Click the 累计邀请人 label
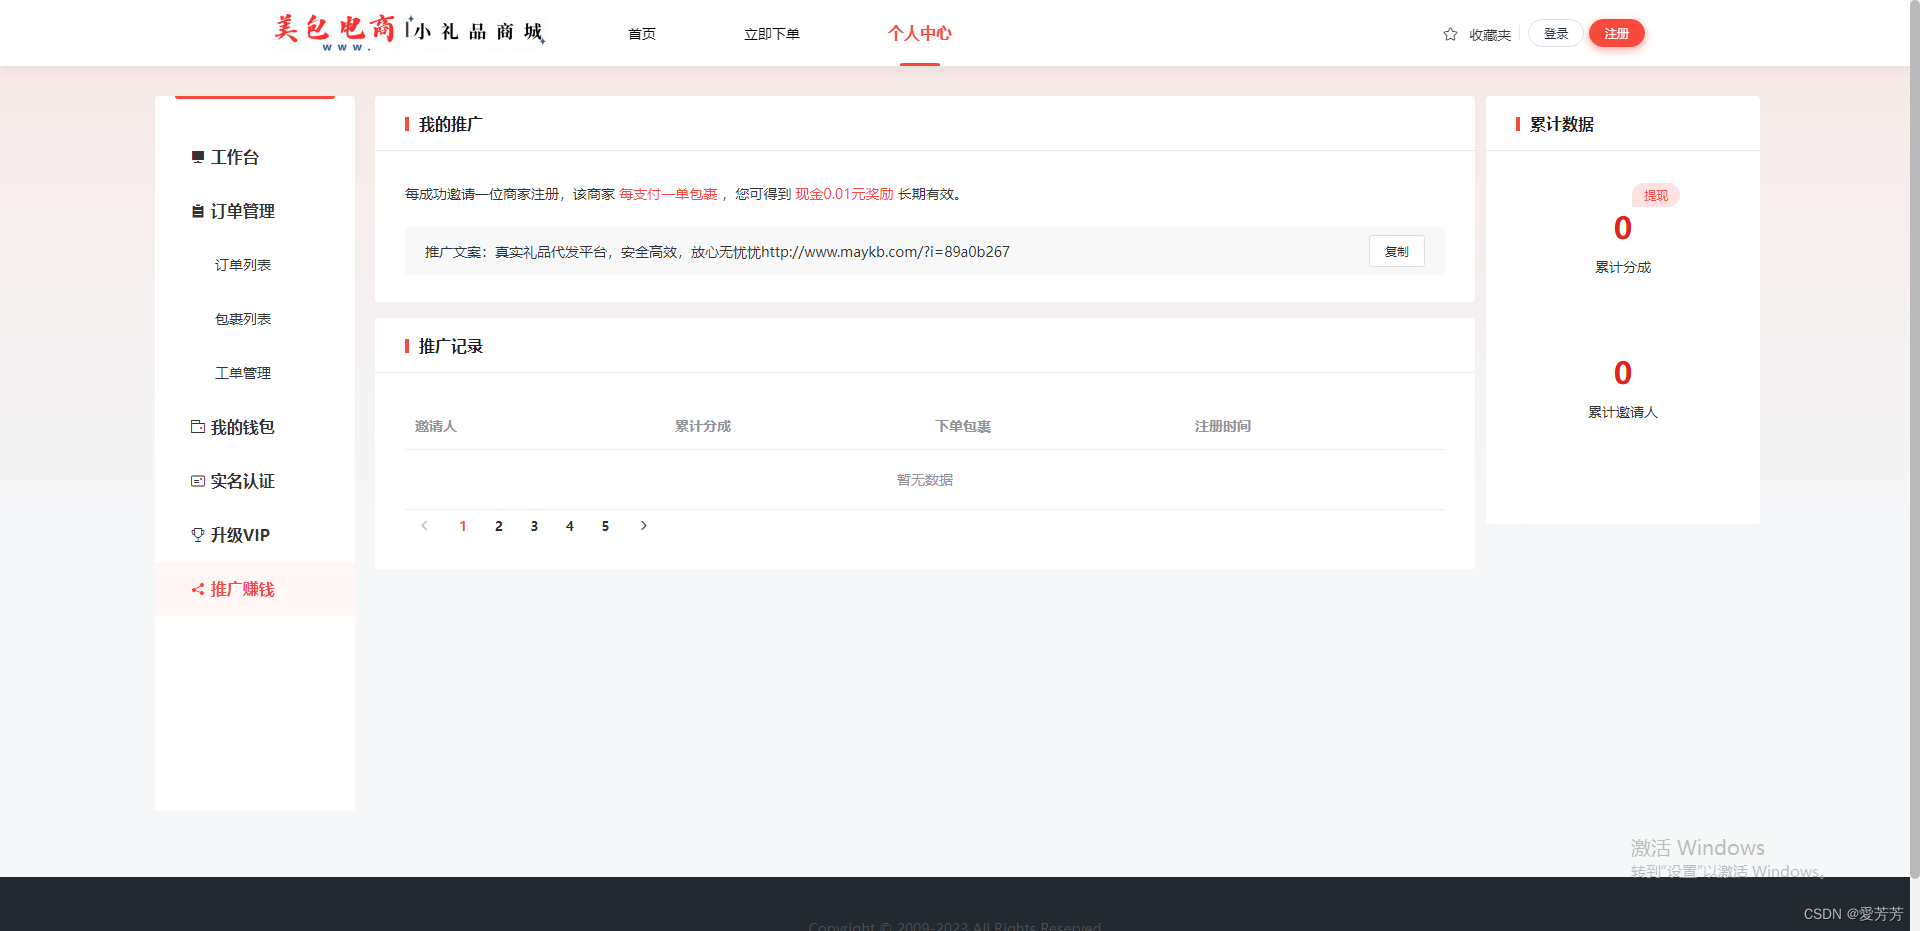Screen dimensions: 1920x931 (x=1623, y=412)
